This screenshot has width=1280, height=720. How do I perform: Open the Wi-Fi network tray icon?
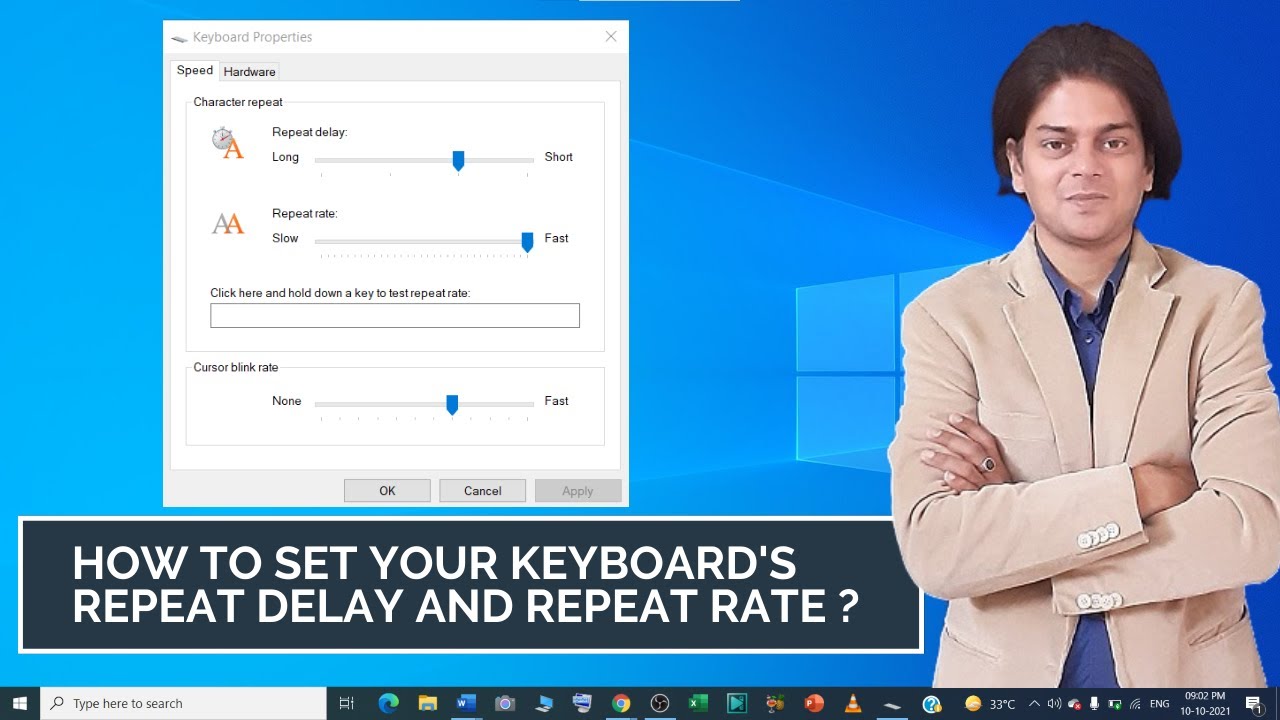click(1135, 704)
